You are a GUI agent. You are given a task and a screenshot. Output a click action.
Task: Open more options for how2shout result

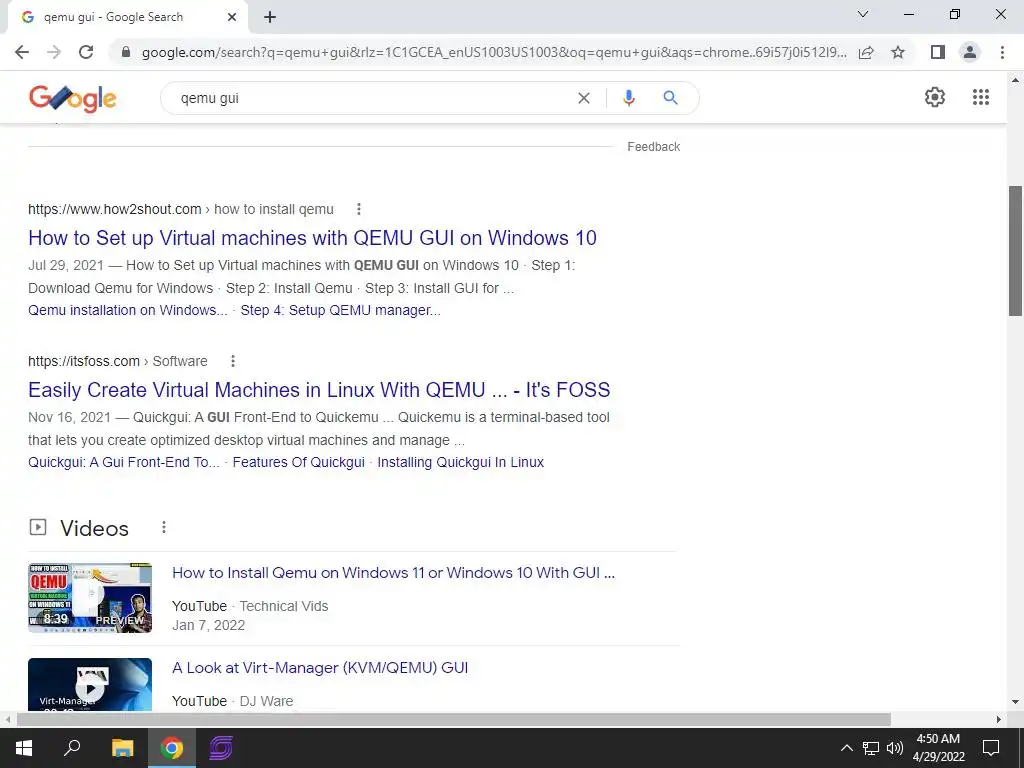pos(359,209)
